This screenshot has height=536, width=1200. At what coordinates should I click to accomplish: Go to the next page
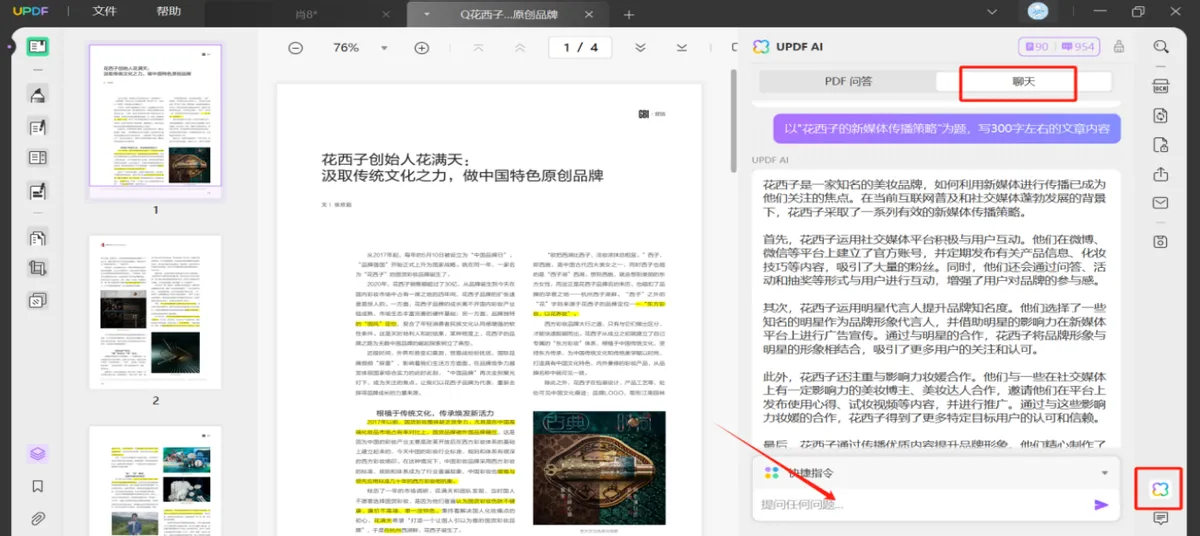tap(641, 47)
